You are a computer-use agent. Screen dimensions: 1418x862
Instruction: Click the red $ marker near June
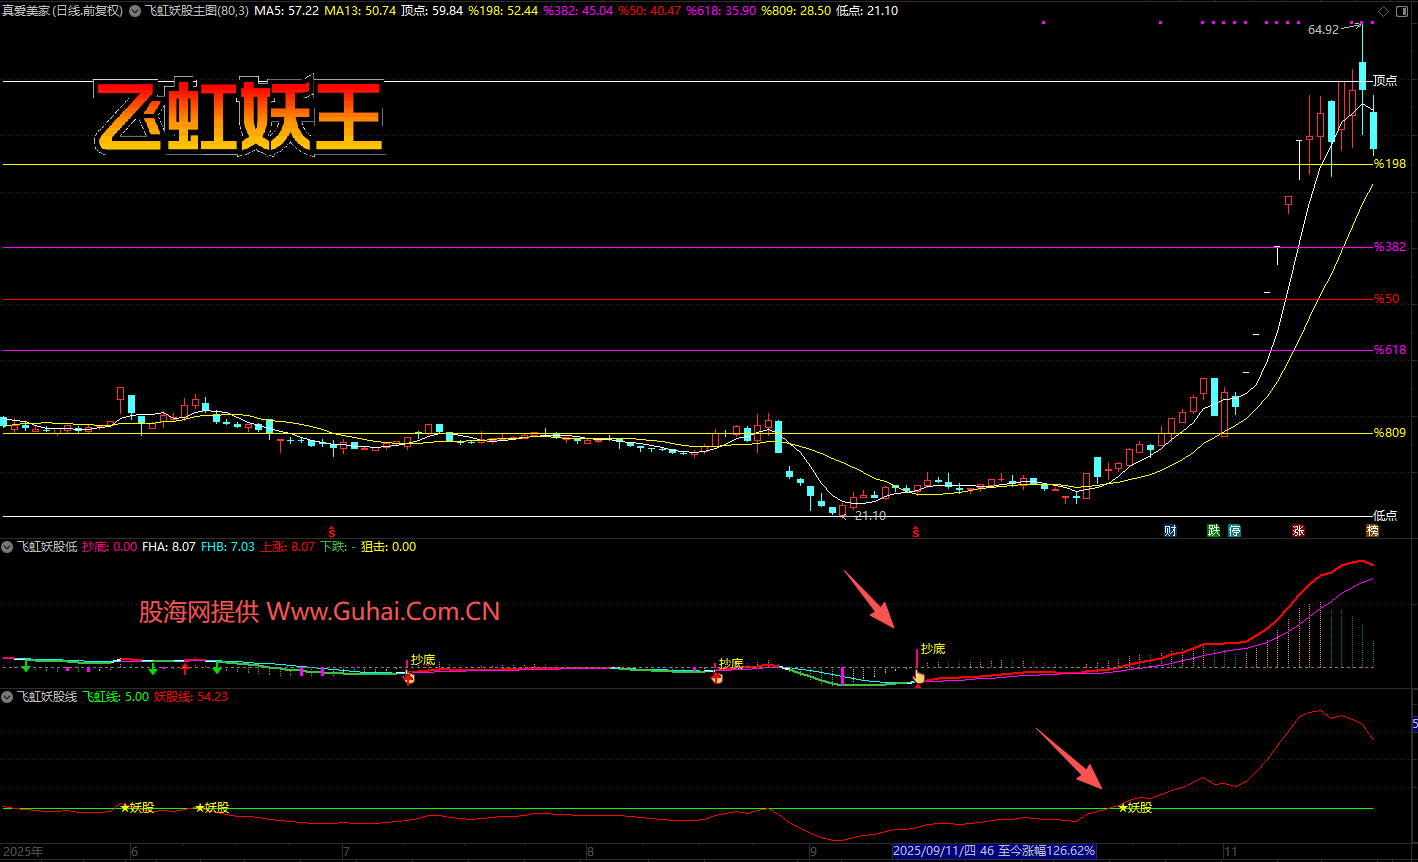333,531
